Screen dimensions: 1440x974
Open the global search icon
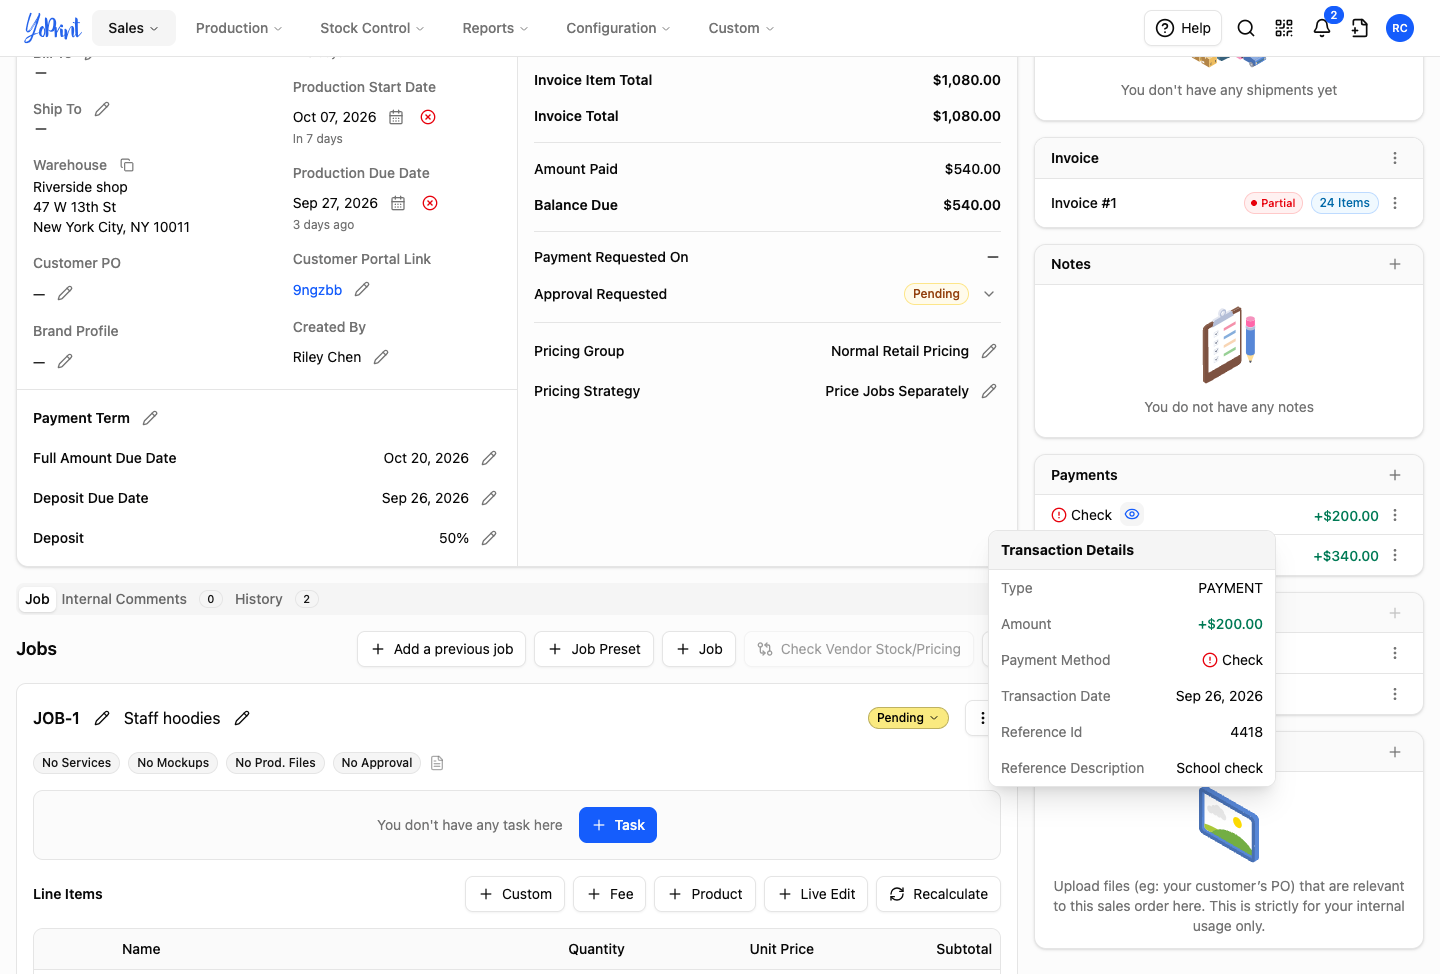(x=1246, y=28)
